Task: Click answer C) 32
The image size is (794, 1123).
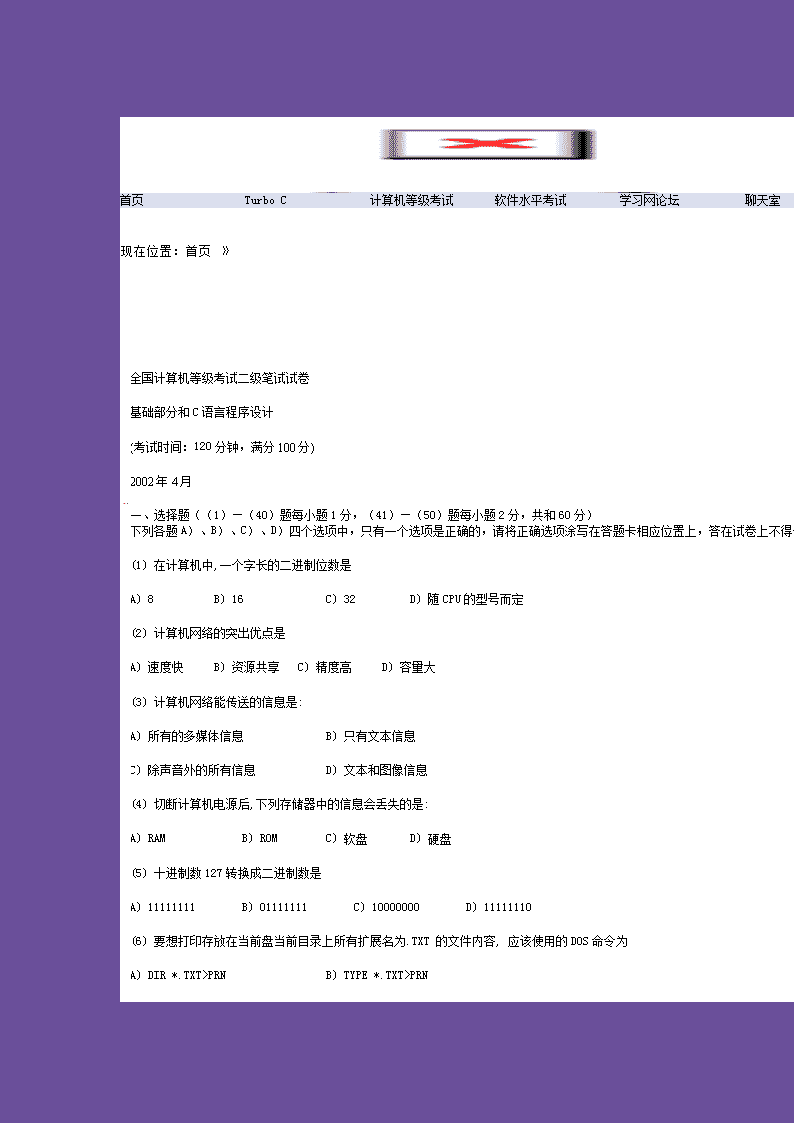Action: 340,599
